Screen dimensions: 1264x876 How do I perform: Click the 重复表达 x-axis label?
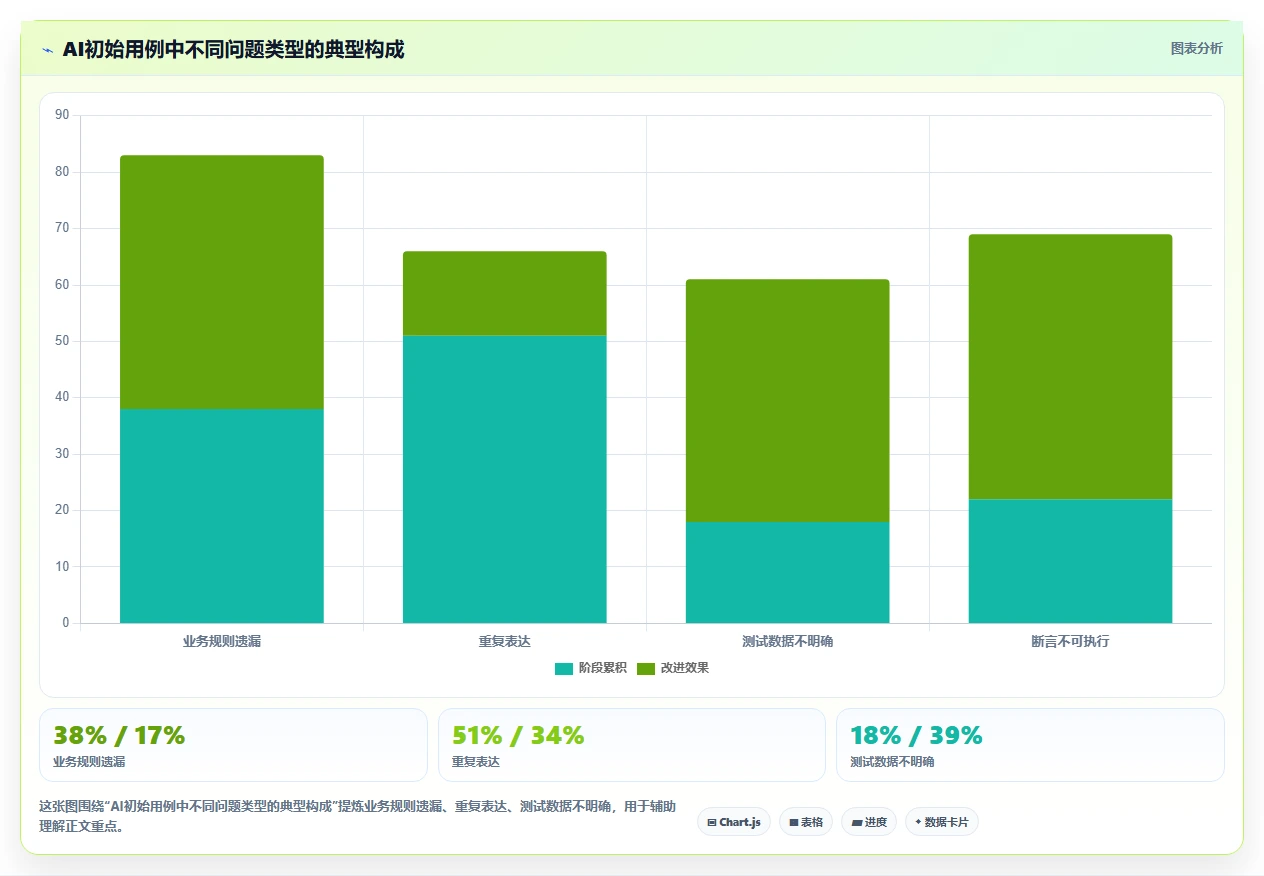[x=505, y=641]
